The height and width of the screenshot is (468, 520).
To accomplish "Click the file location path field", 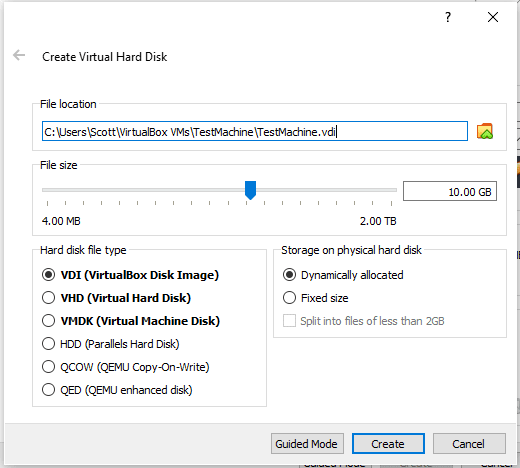I will [x=255, y=131].
